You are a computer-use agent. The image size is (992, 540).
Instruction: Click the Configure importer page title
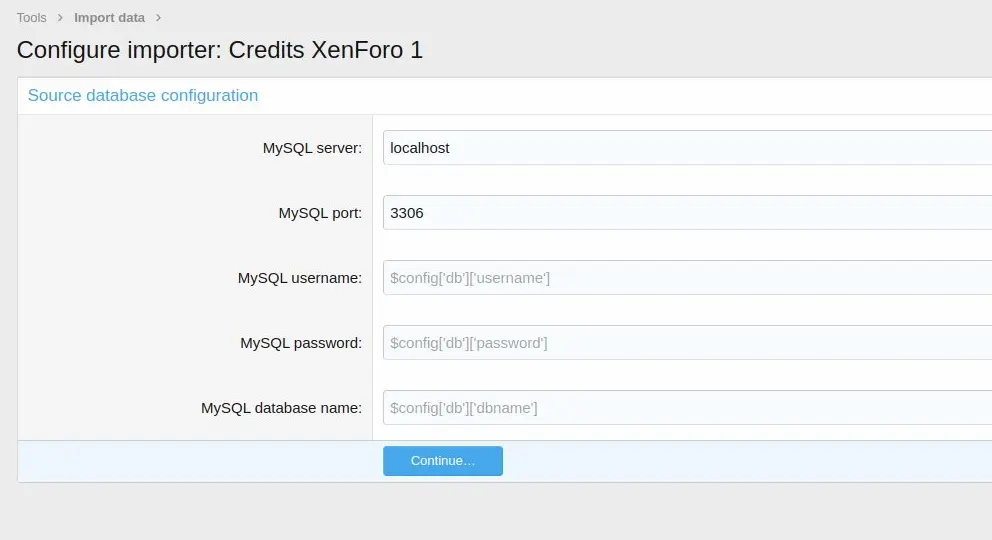coord(220,50)
